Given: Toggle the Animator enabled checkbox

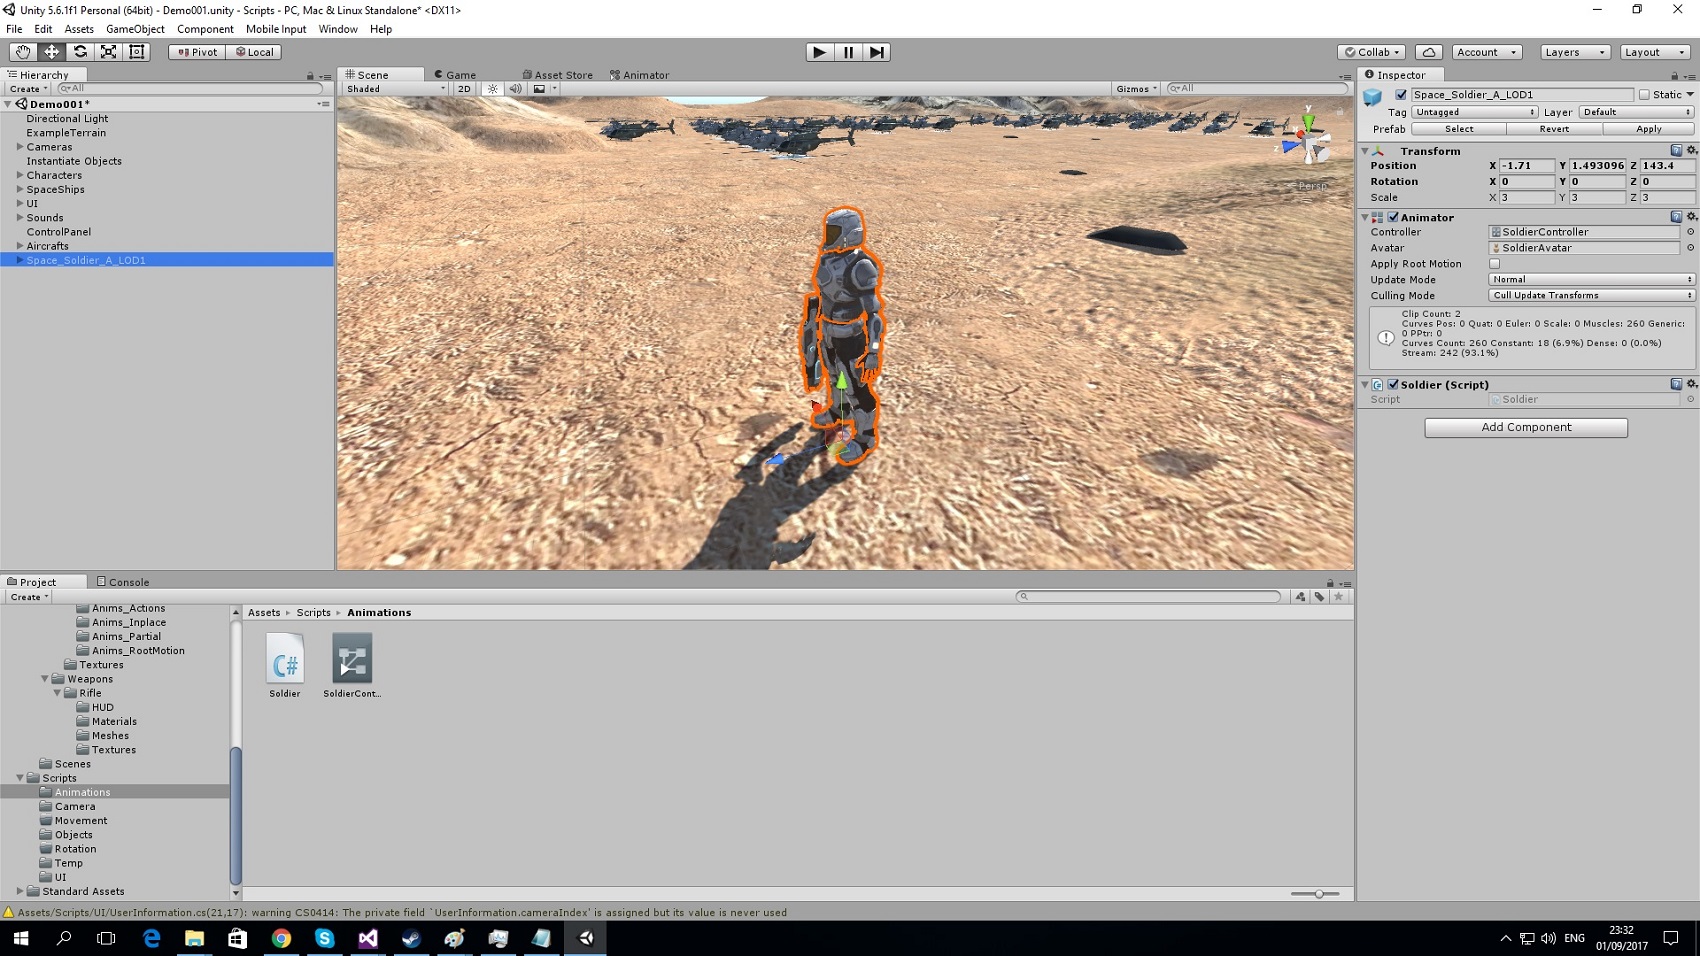Looking at the screenshot, I should (x=1393, y=217).
